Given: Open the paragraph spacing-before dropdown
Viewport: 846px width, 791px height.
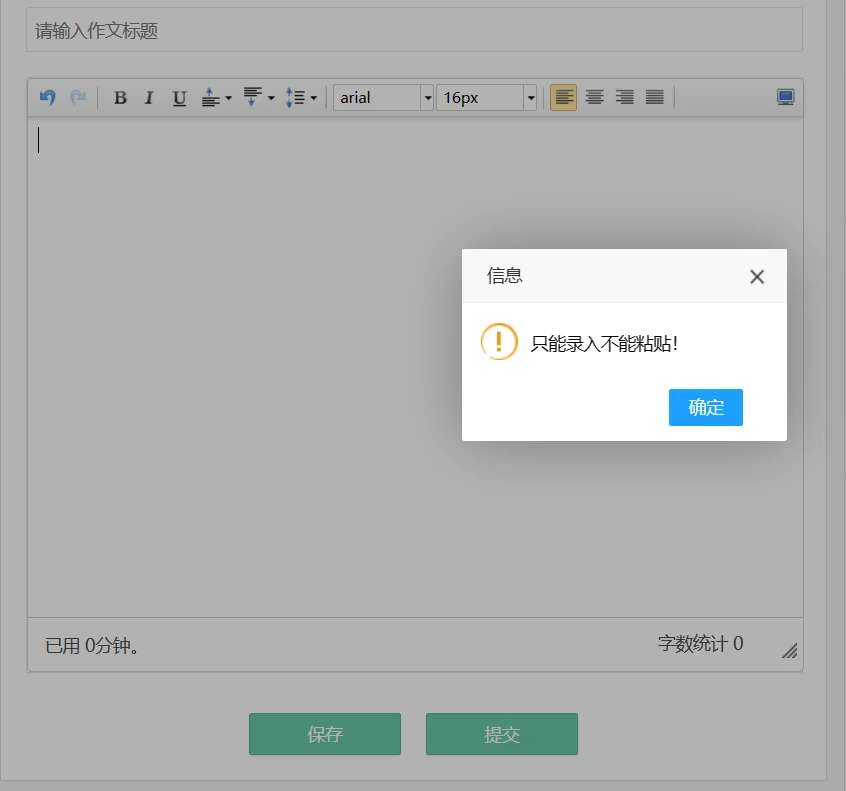Looking at the screenshot, I should [x=216, y=98].
